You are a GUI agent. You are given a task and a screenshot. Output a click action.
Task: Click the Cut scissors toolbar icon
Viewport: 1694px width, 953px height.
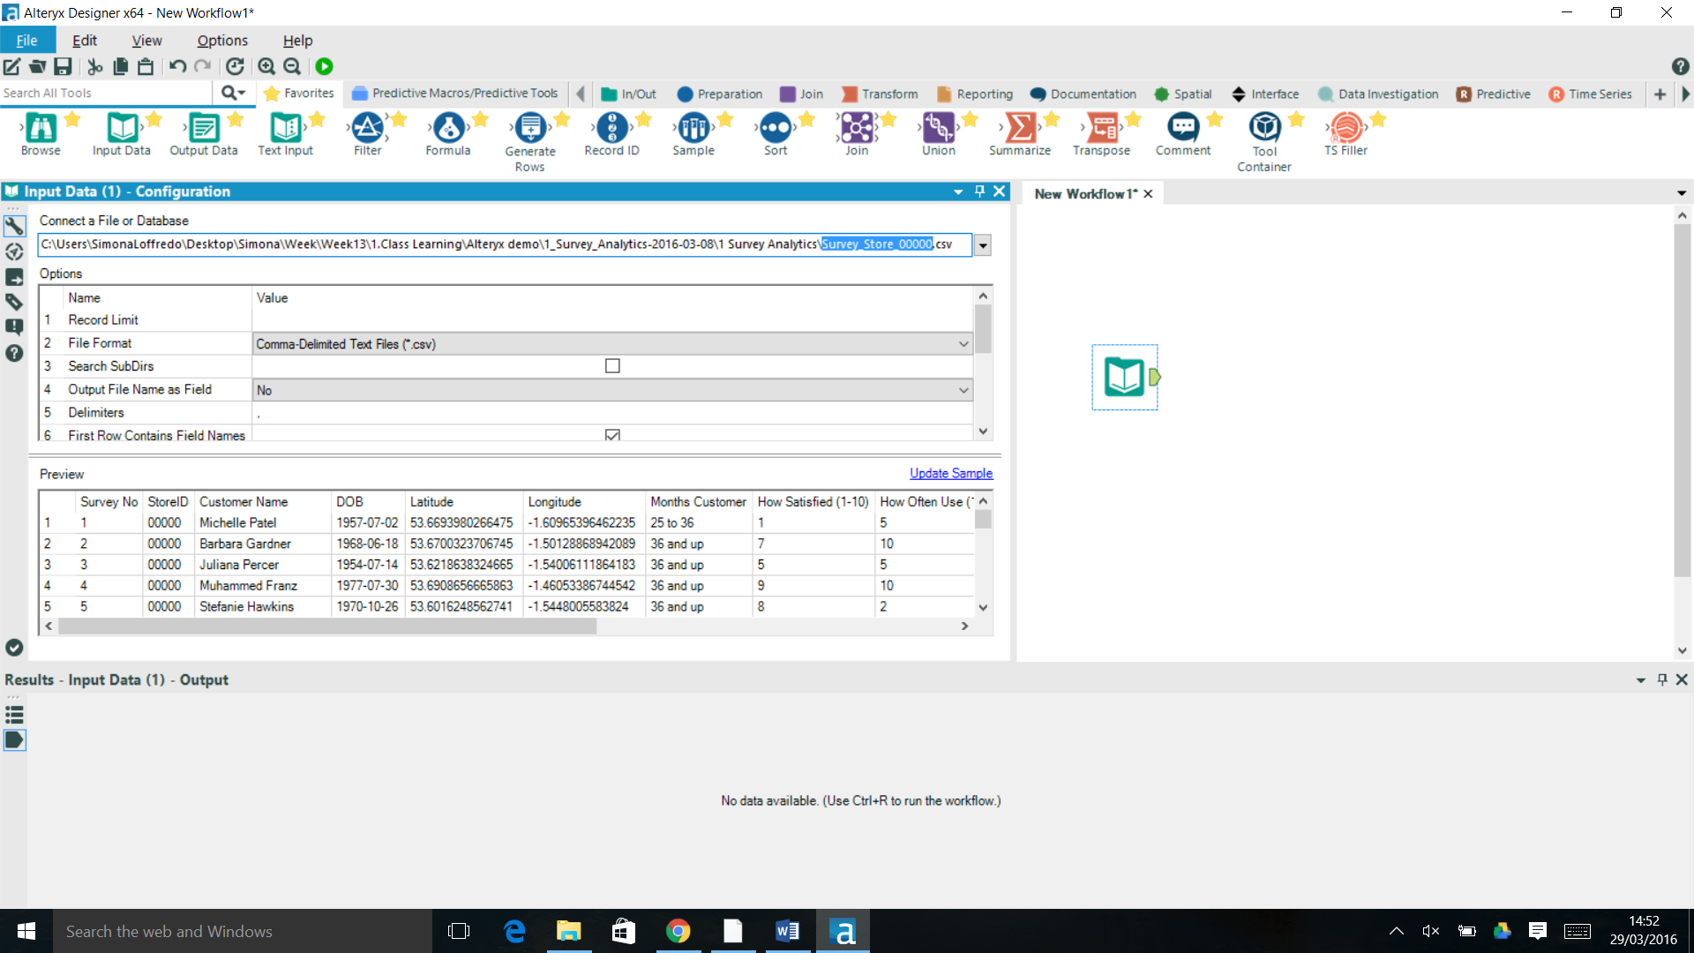95,66
